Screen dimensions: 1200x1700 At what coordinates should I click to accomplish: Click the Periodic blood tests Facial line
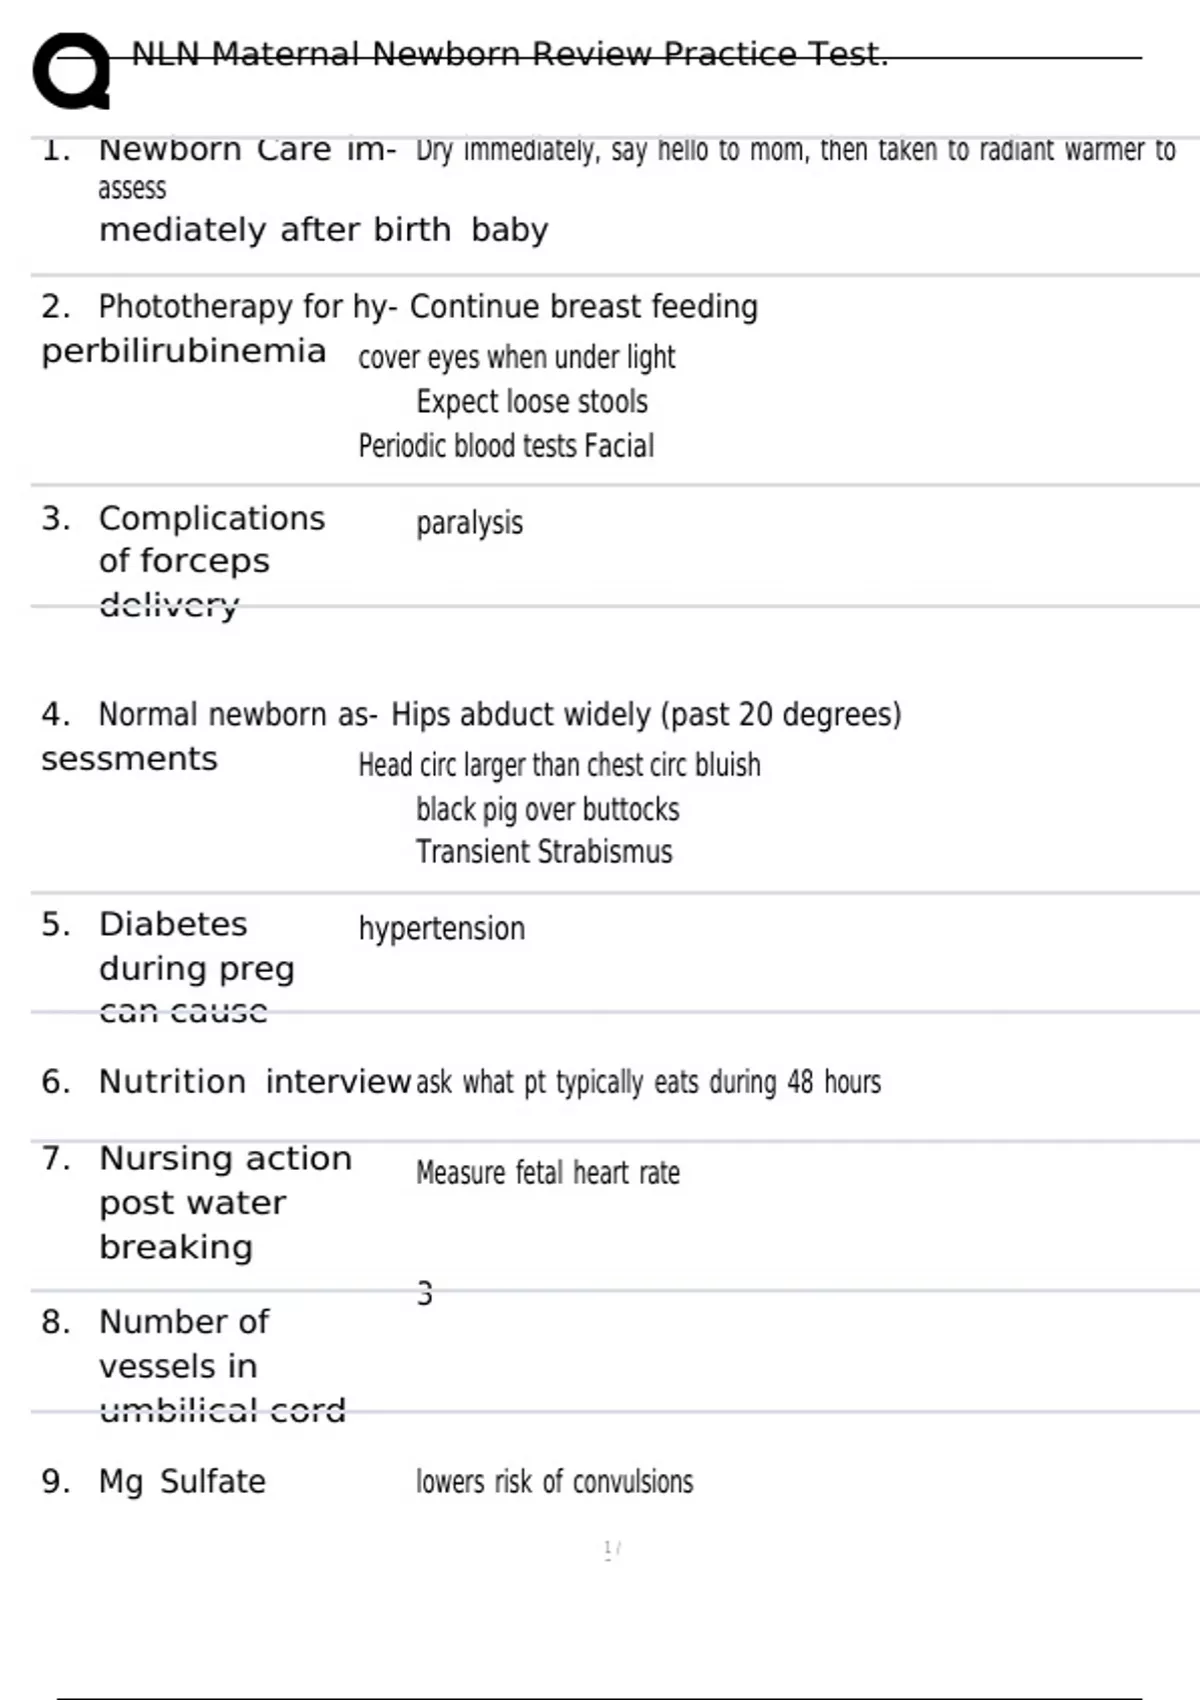pyautogui.click(x=506, y=445)
